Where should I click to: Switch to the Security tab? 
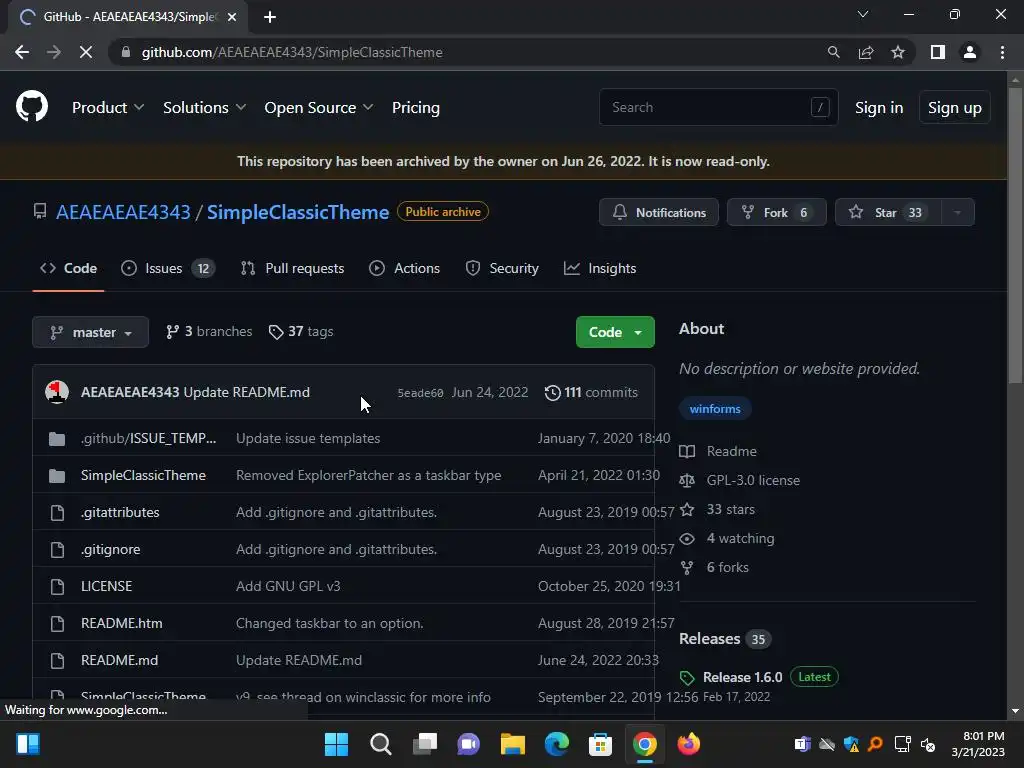pyautogui.click(x=502, y=268)
